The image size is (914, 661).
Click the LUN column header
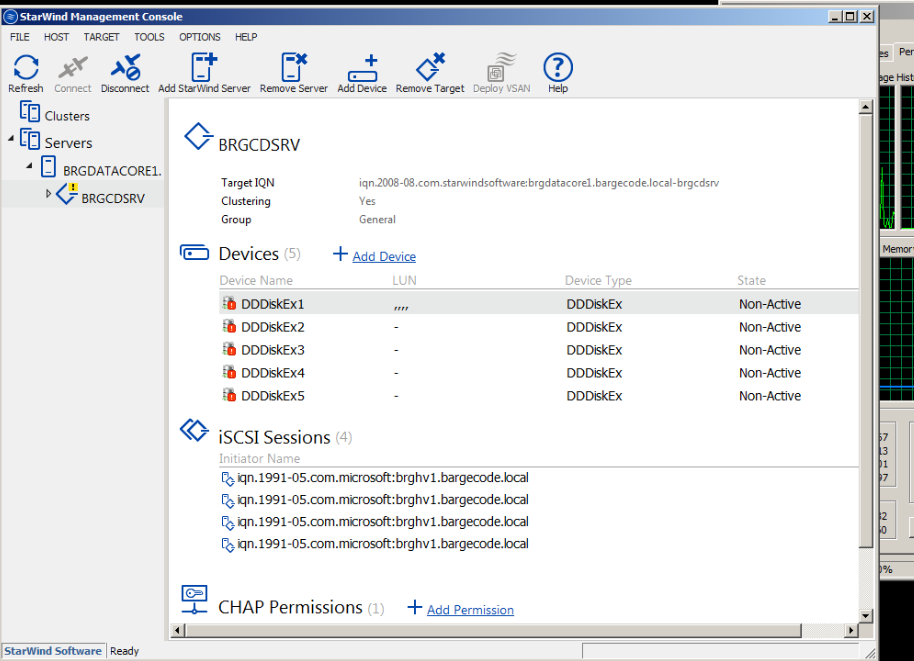click(405, 280)
